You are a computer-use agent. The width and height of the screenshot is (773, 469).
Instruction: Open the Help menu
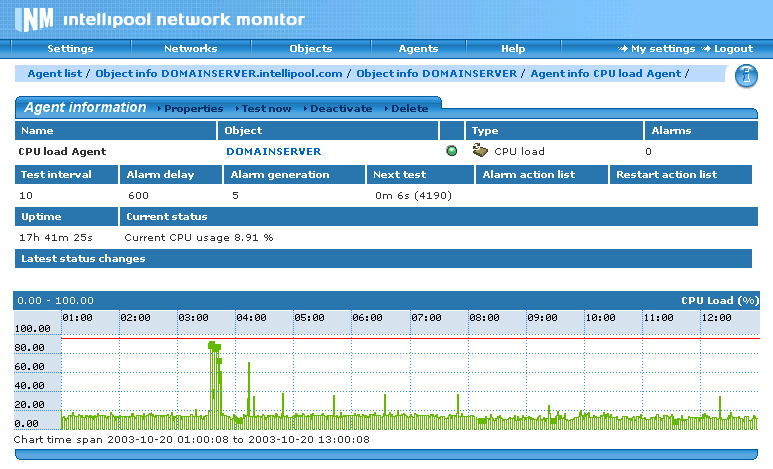coord(513,49)
